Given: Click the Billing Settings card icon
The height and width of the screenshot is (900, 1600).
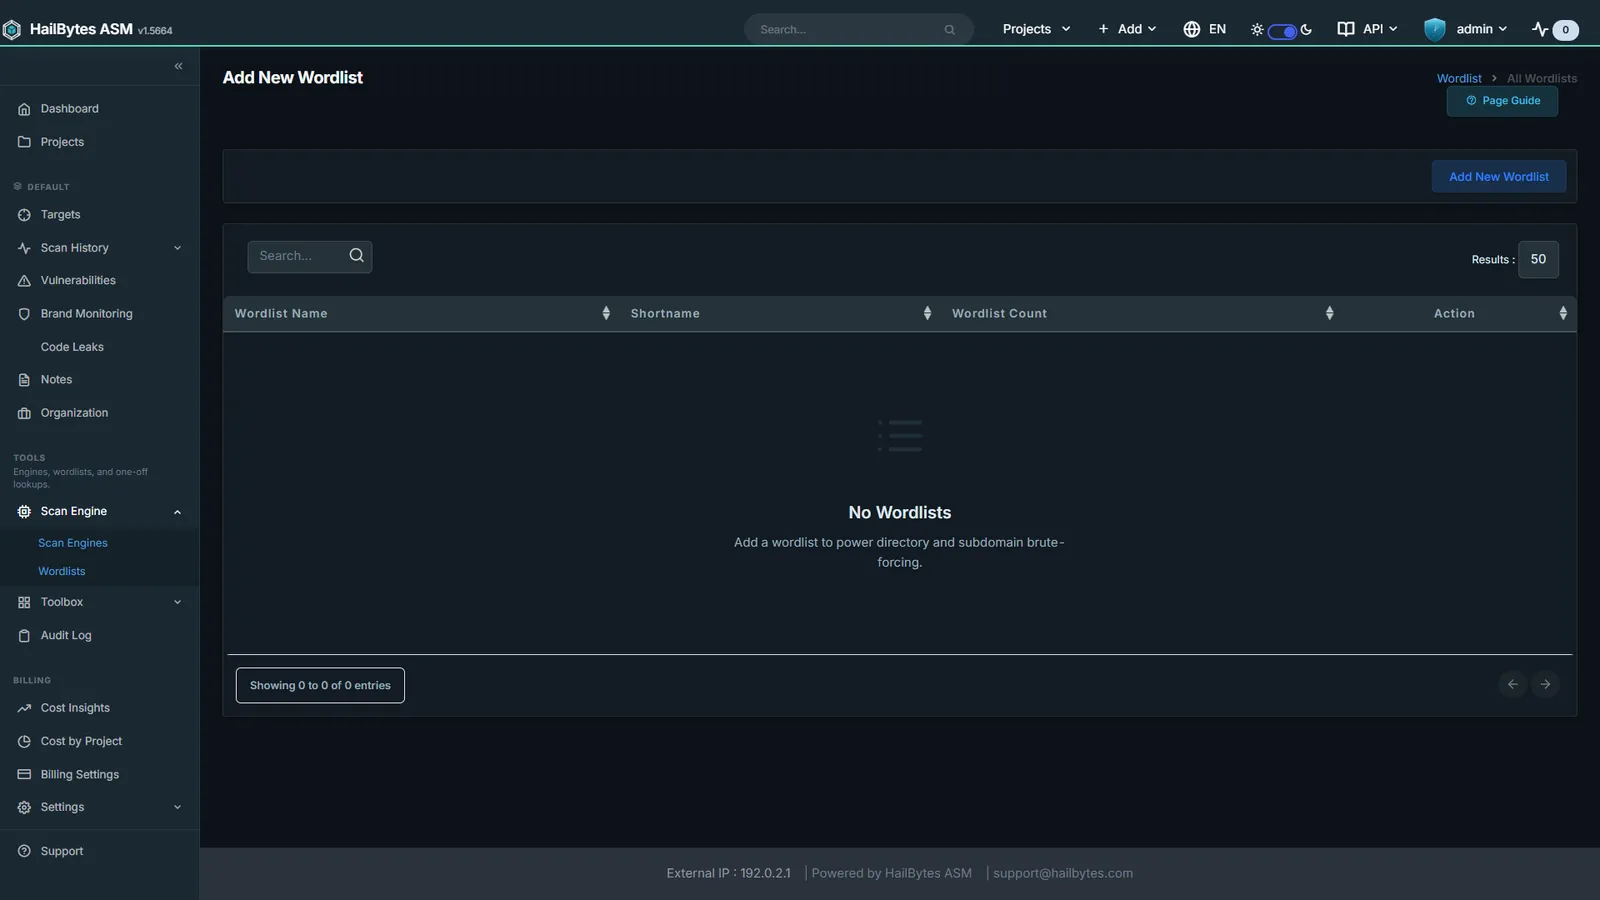Looking at the screenshot, I should tap(24, 774).
